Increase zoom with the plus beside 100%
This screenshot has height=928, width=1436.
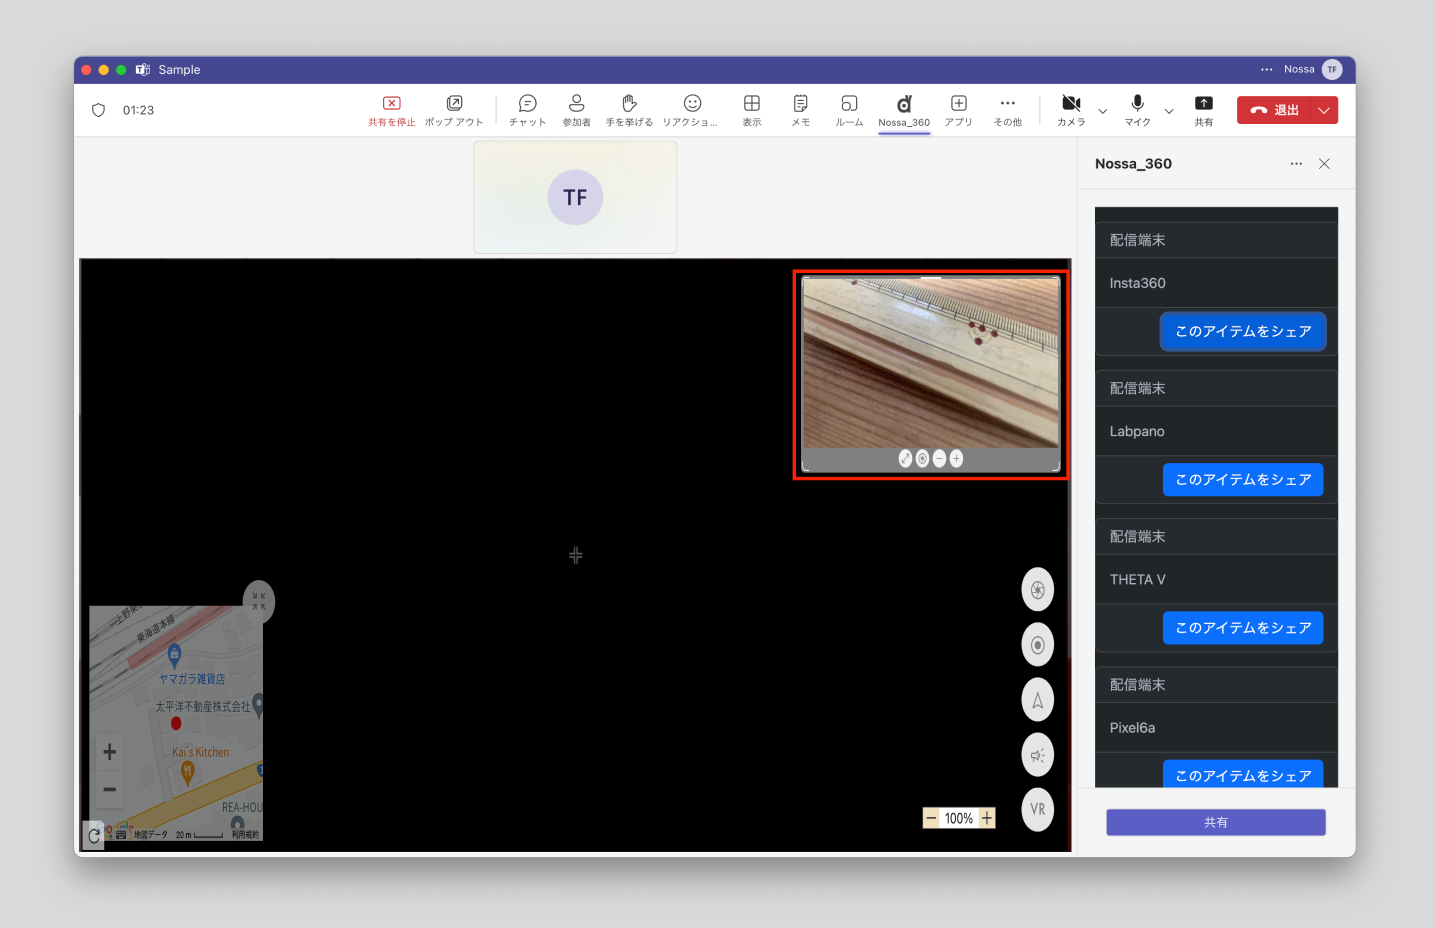click(x=987, y=818)
